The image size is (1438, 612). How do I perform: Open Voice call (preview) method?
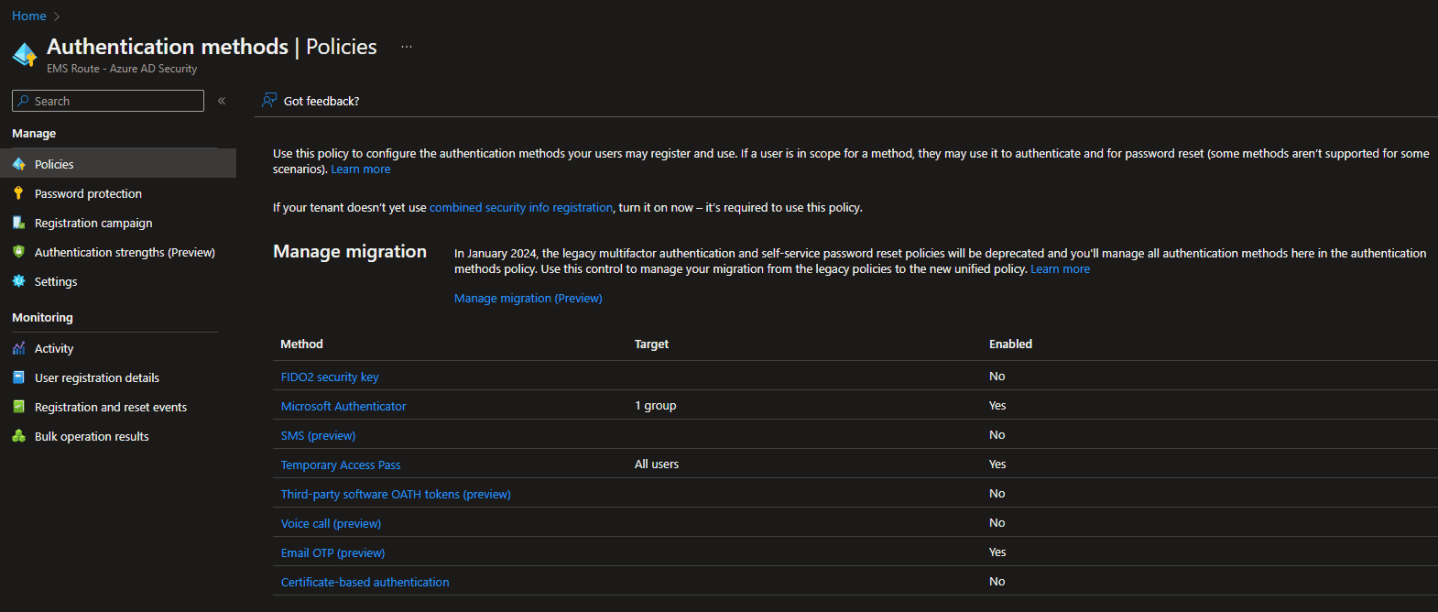[331, 523]
